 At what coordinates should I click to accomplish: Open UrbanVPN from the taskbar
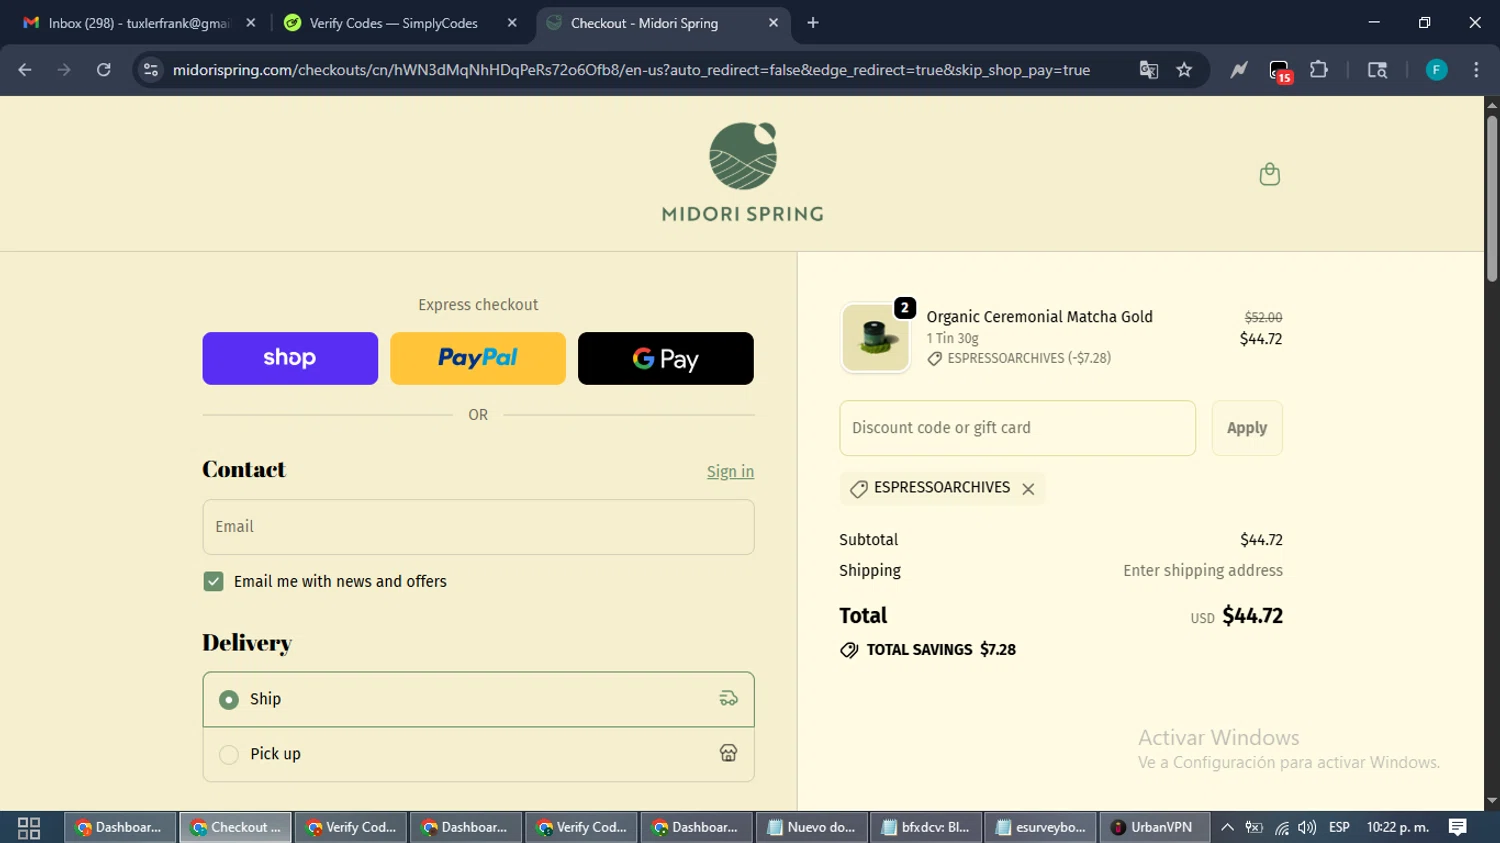(1153, 828)
